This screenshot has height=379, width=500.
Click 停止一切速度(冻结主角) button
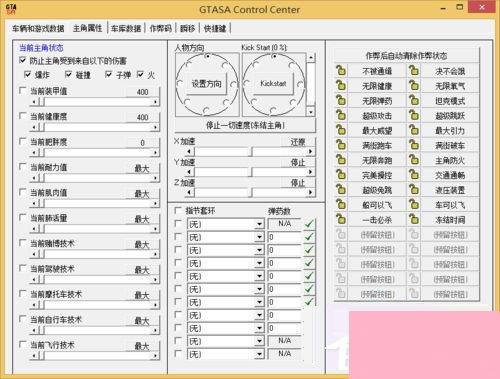coord(245,125)
